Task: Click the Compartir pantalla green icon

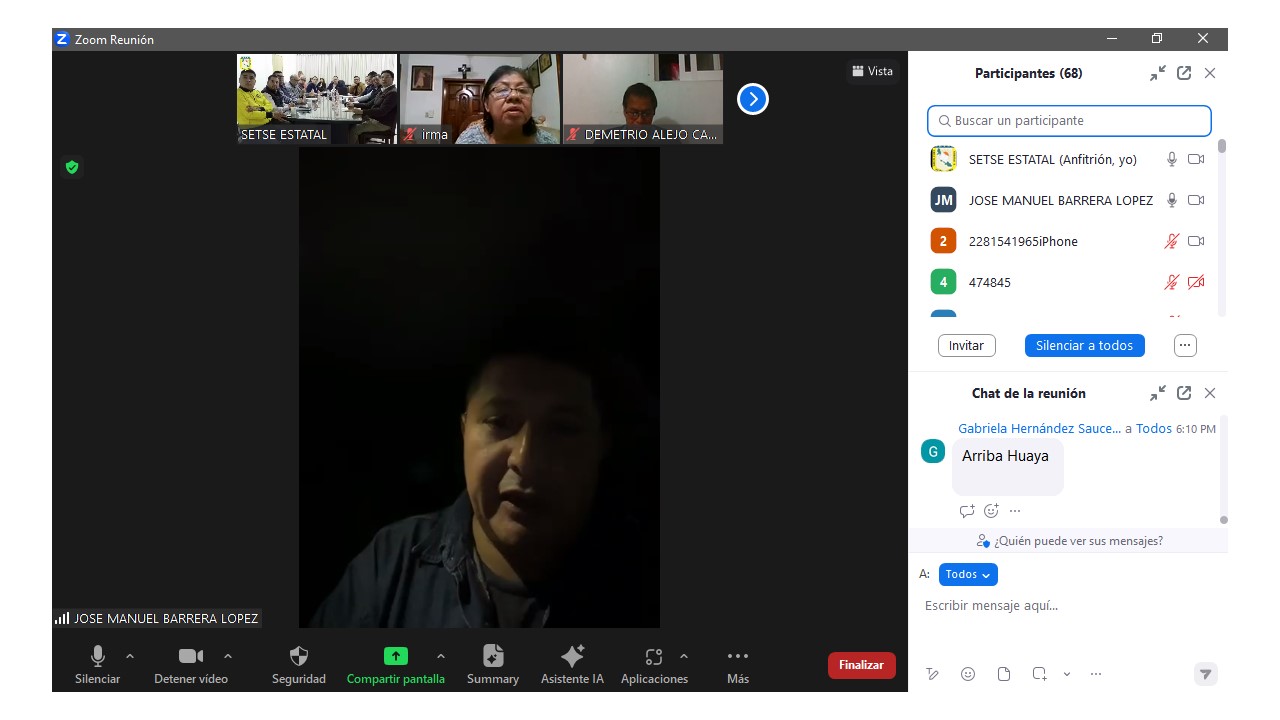Action: [396, 657]
